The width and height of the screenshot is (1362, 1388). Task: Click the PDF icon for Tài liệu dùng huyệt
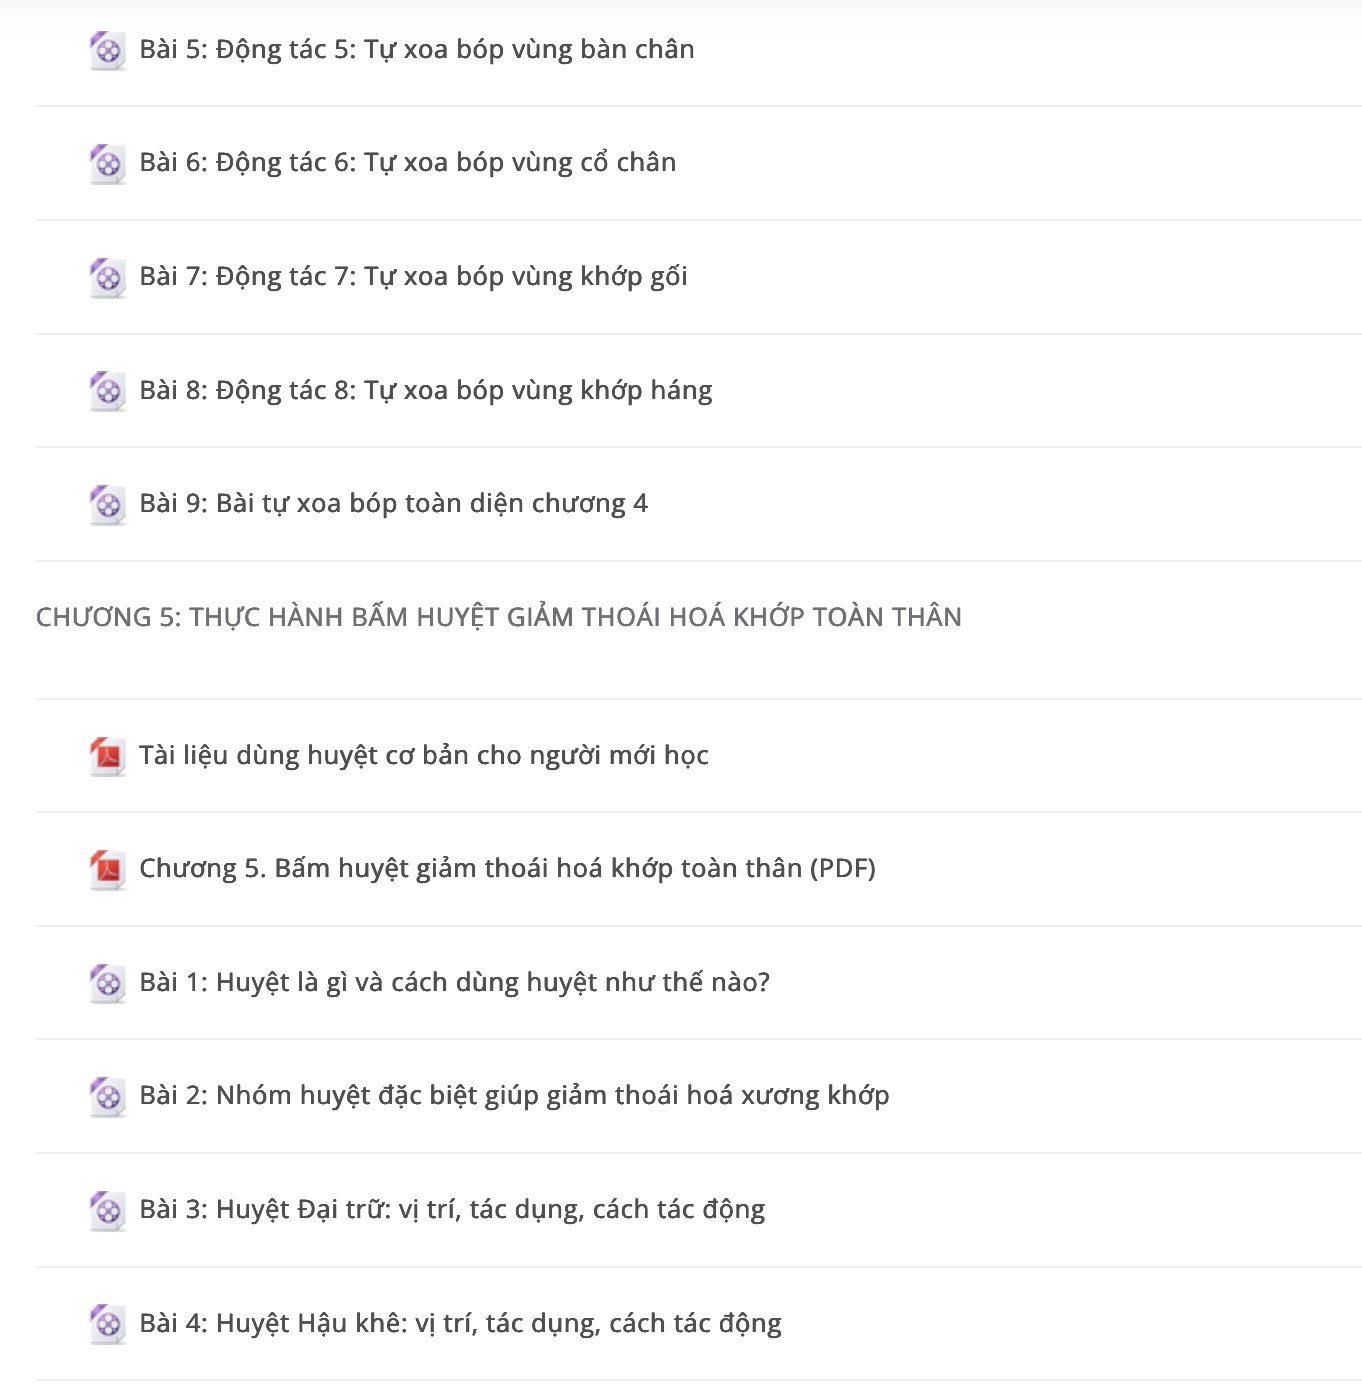pos(107,756)
